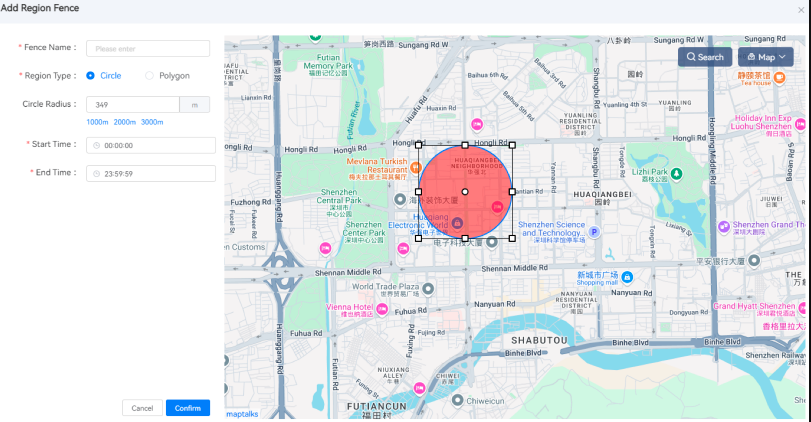Click the top-right resize handle of the fence
Screen dimensions: 811x422
click(512, 145)
